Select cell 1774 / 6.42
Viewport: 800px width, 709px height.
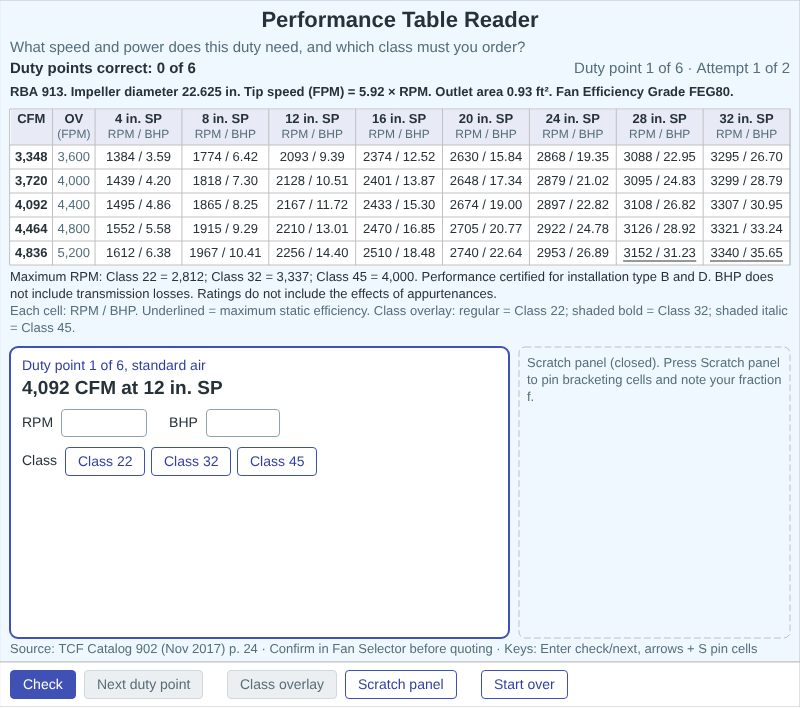coord(225,157)
